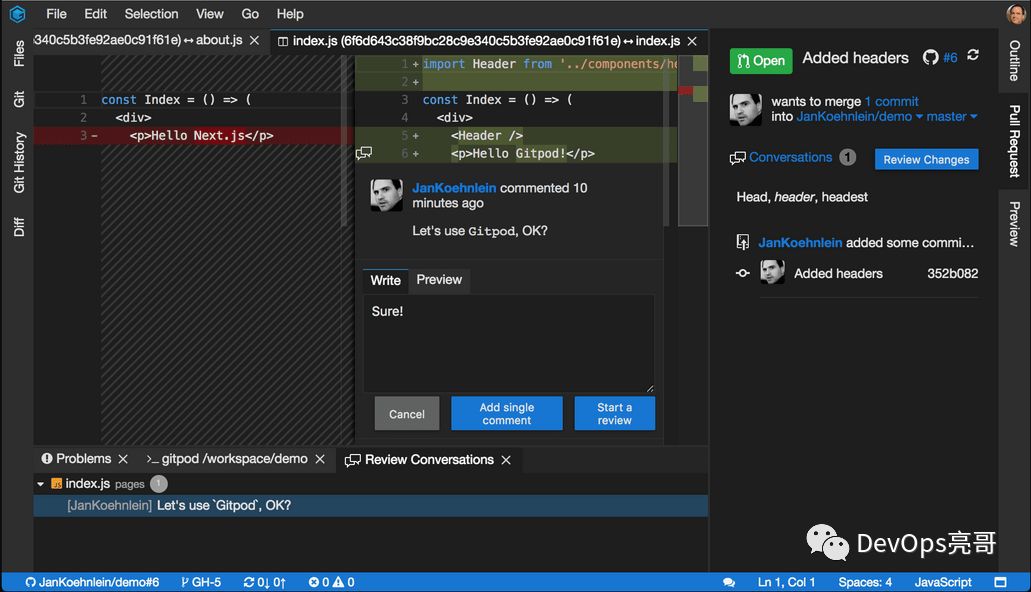Click the JavaScript language mode
The image size is (1031, 592).
click(x=942, y=582)
